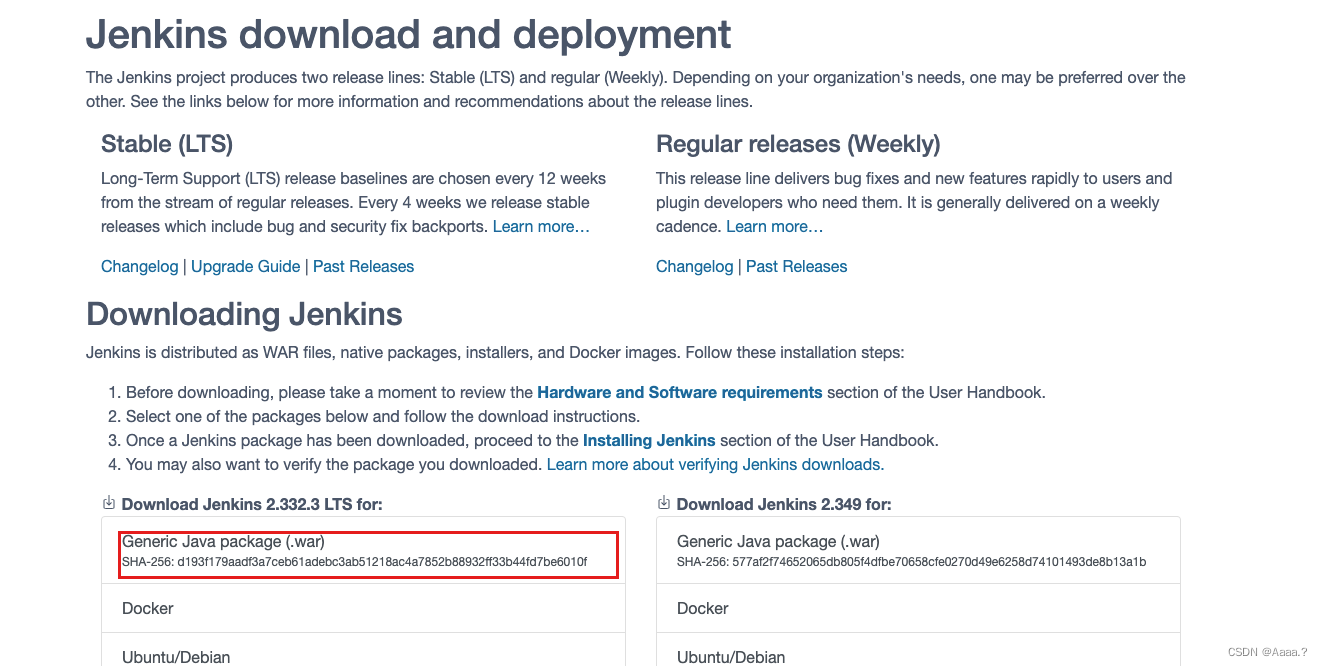This screenshot has width=1323, height=666.
Task: Go to Installing Jenkins handbook section
Action: point(649,440)
